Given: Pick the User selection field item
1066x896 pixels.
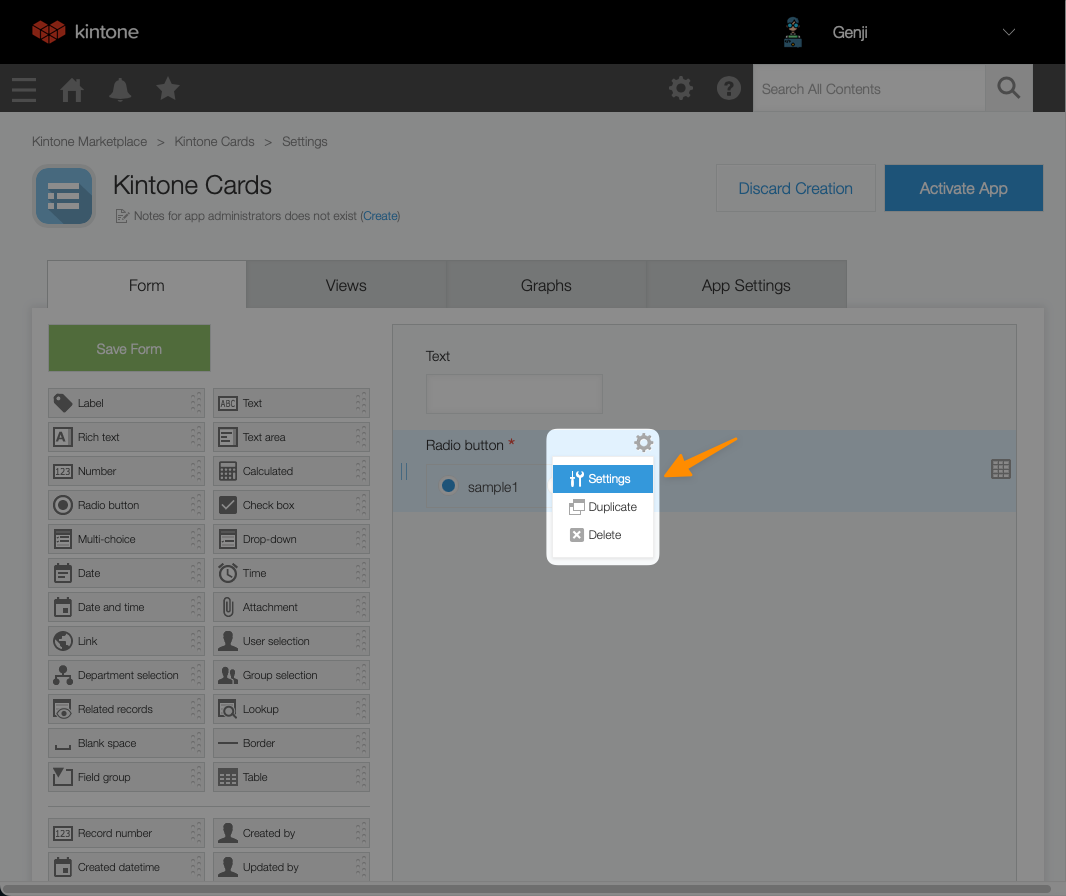Looking at the screenshot, I should 291,641.
